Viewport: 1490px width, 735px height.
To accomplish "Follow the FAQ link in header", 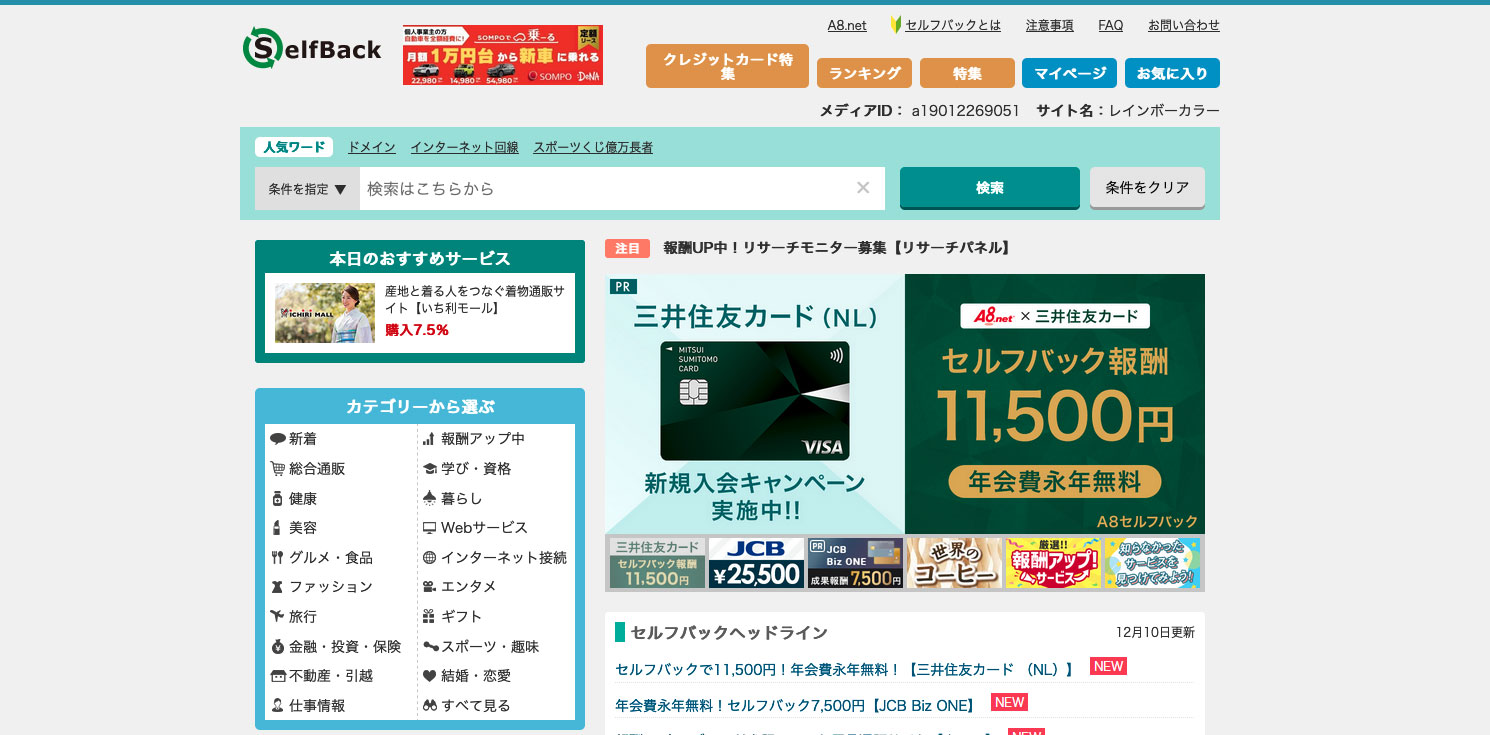I will (x=1110, y=26).
